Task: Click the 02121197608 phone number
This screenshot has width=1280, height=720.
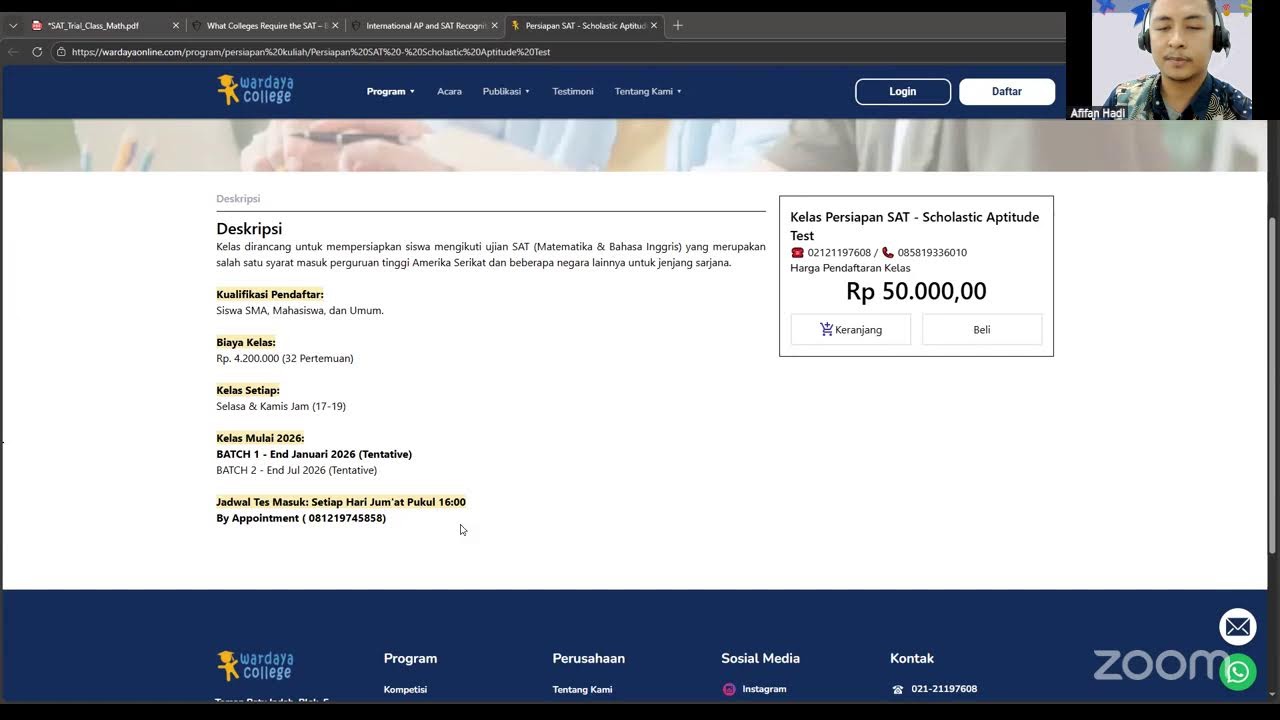Action: coord(839,253)
